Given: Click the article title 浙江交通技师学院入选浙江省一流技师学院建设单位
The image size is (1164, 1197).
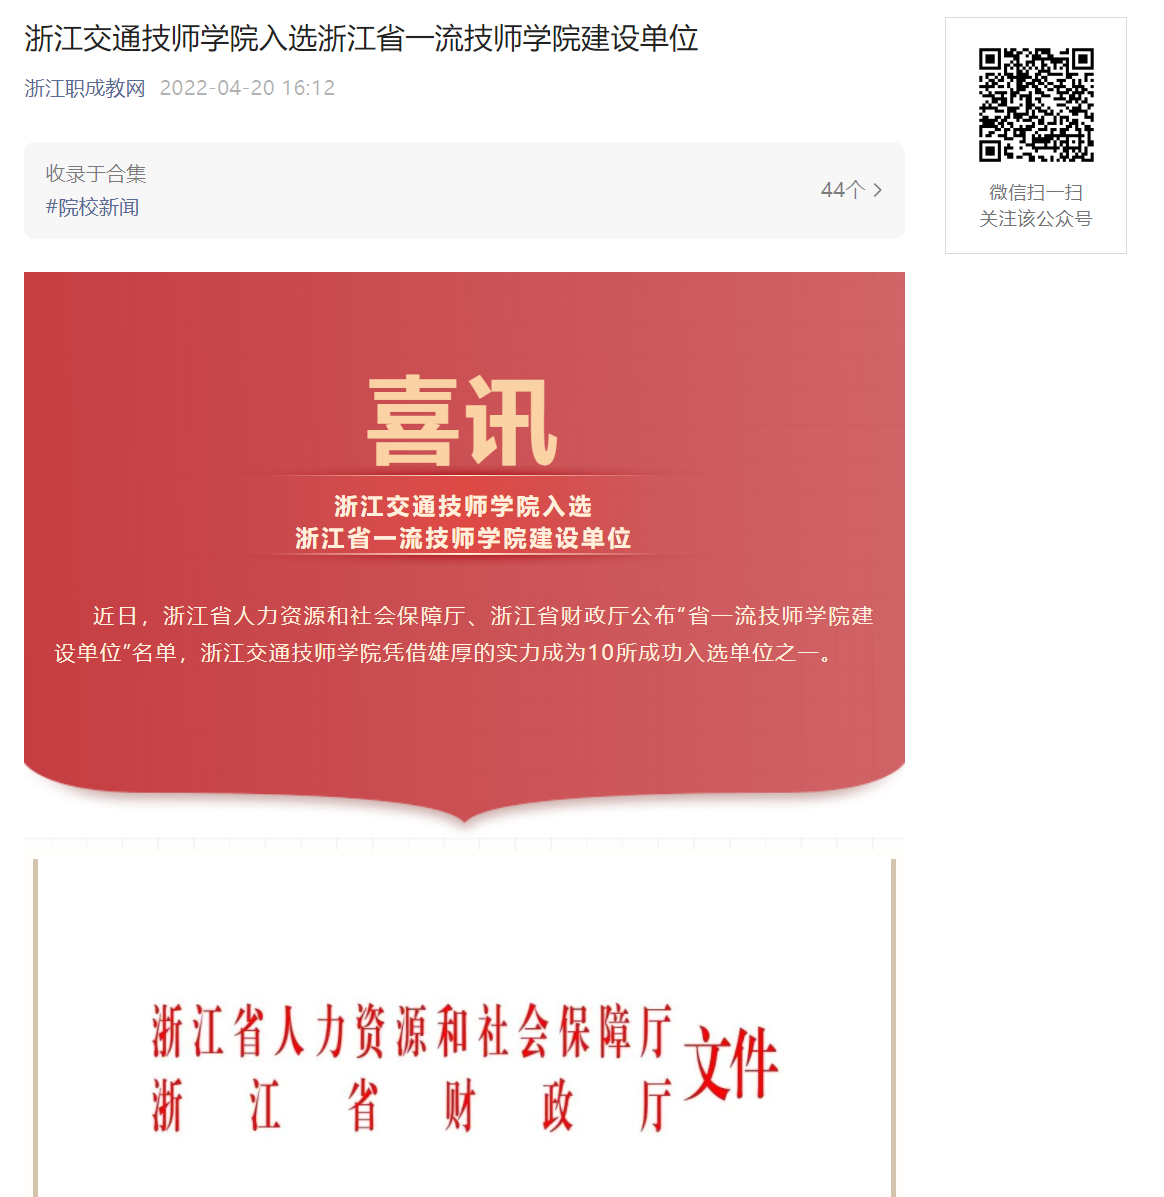Looking at the screenshot, I should [361, 38].
